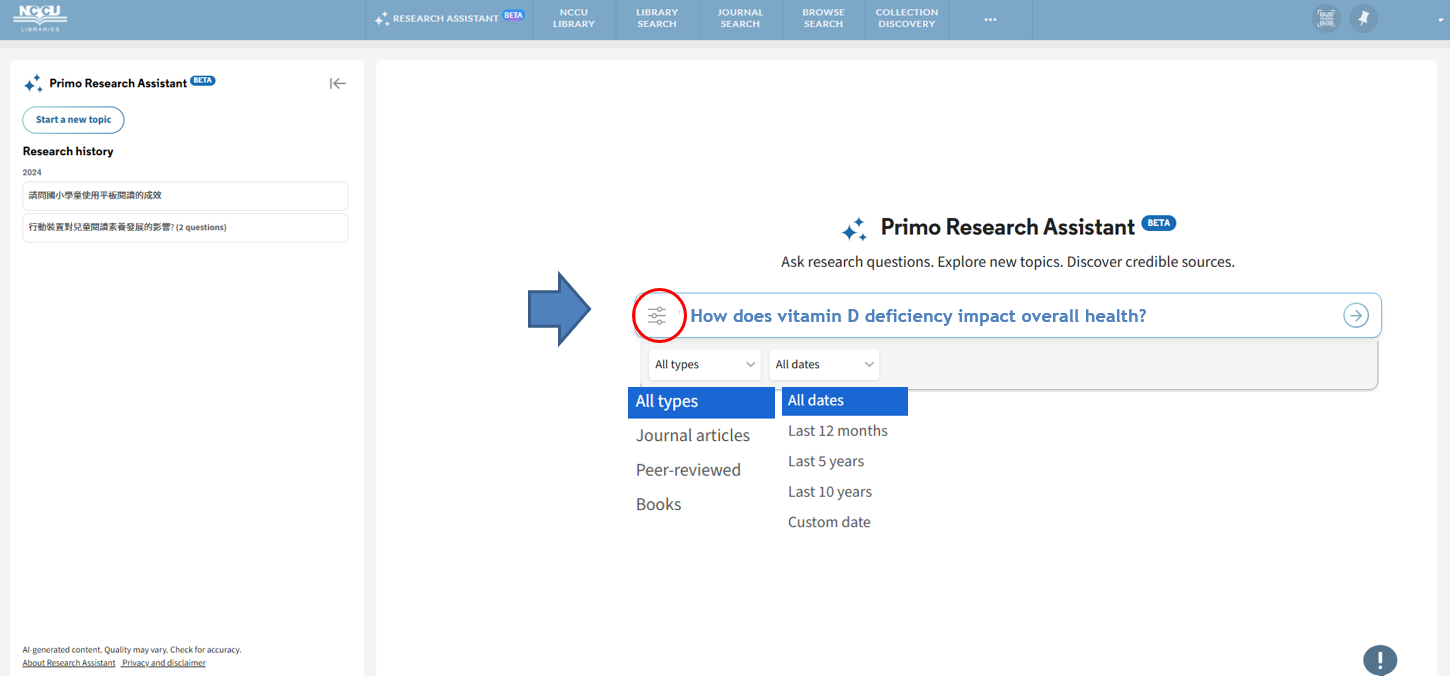Image resolution: width=1450 pixels, height=676 pixels.
Task: Open history item 行動裝置對兒童閱讀素養發展的影響?
Action: [x=185, y=227]
